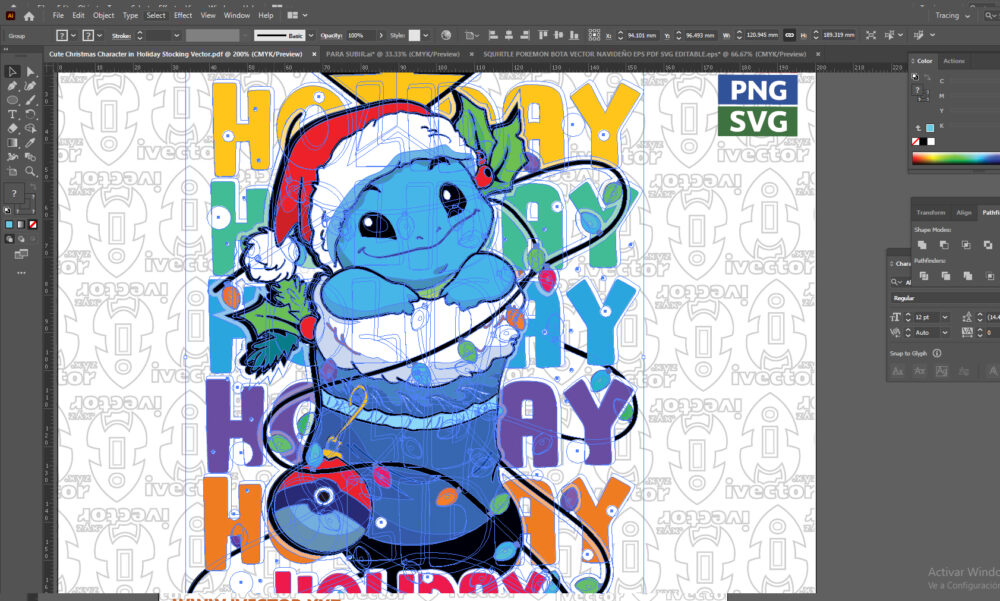Switch to Actions panel tab
The image size is (1000, 601).
click(x=954, y=61)
